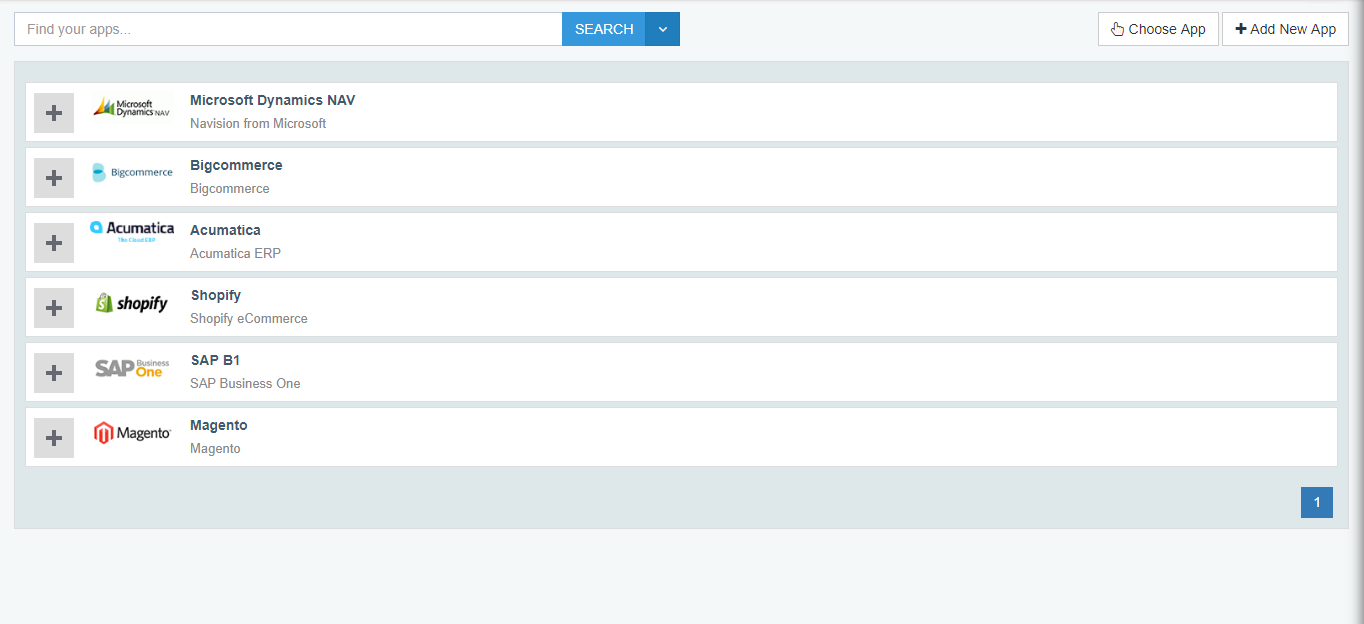
Task: Open the Shopify app entry
Action: (215, 294)
